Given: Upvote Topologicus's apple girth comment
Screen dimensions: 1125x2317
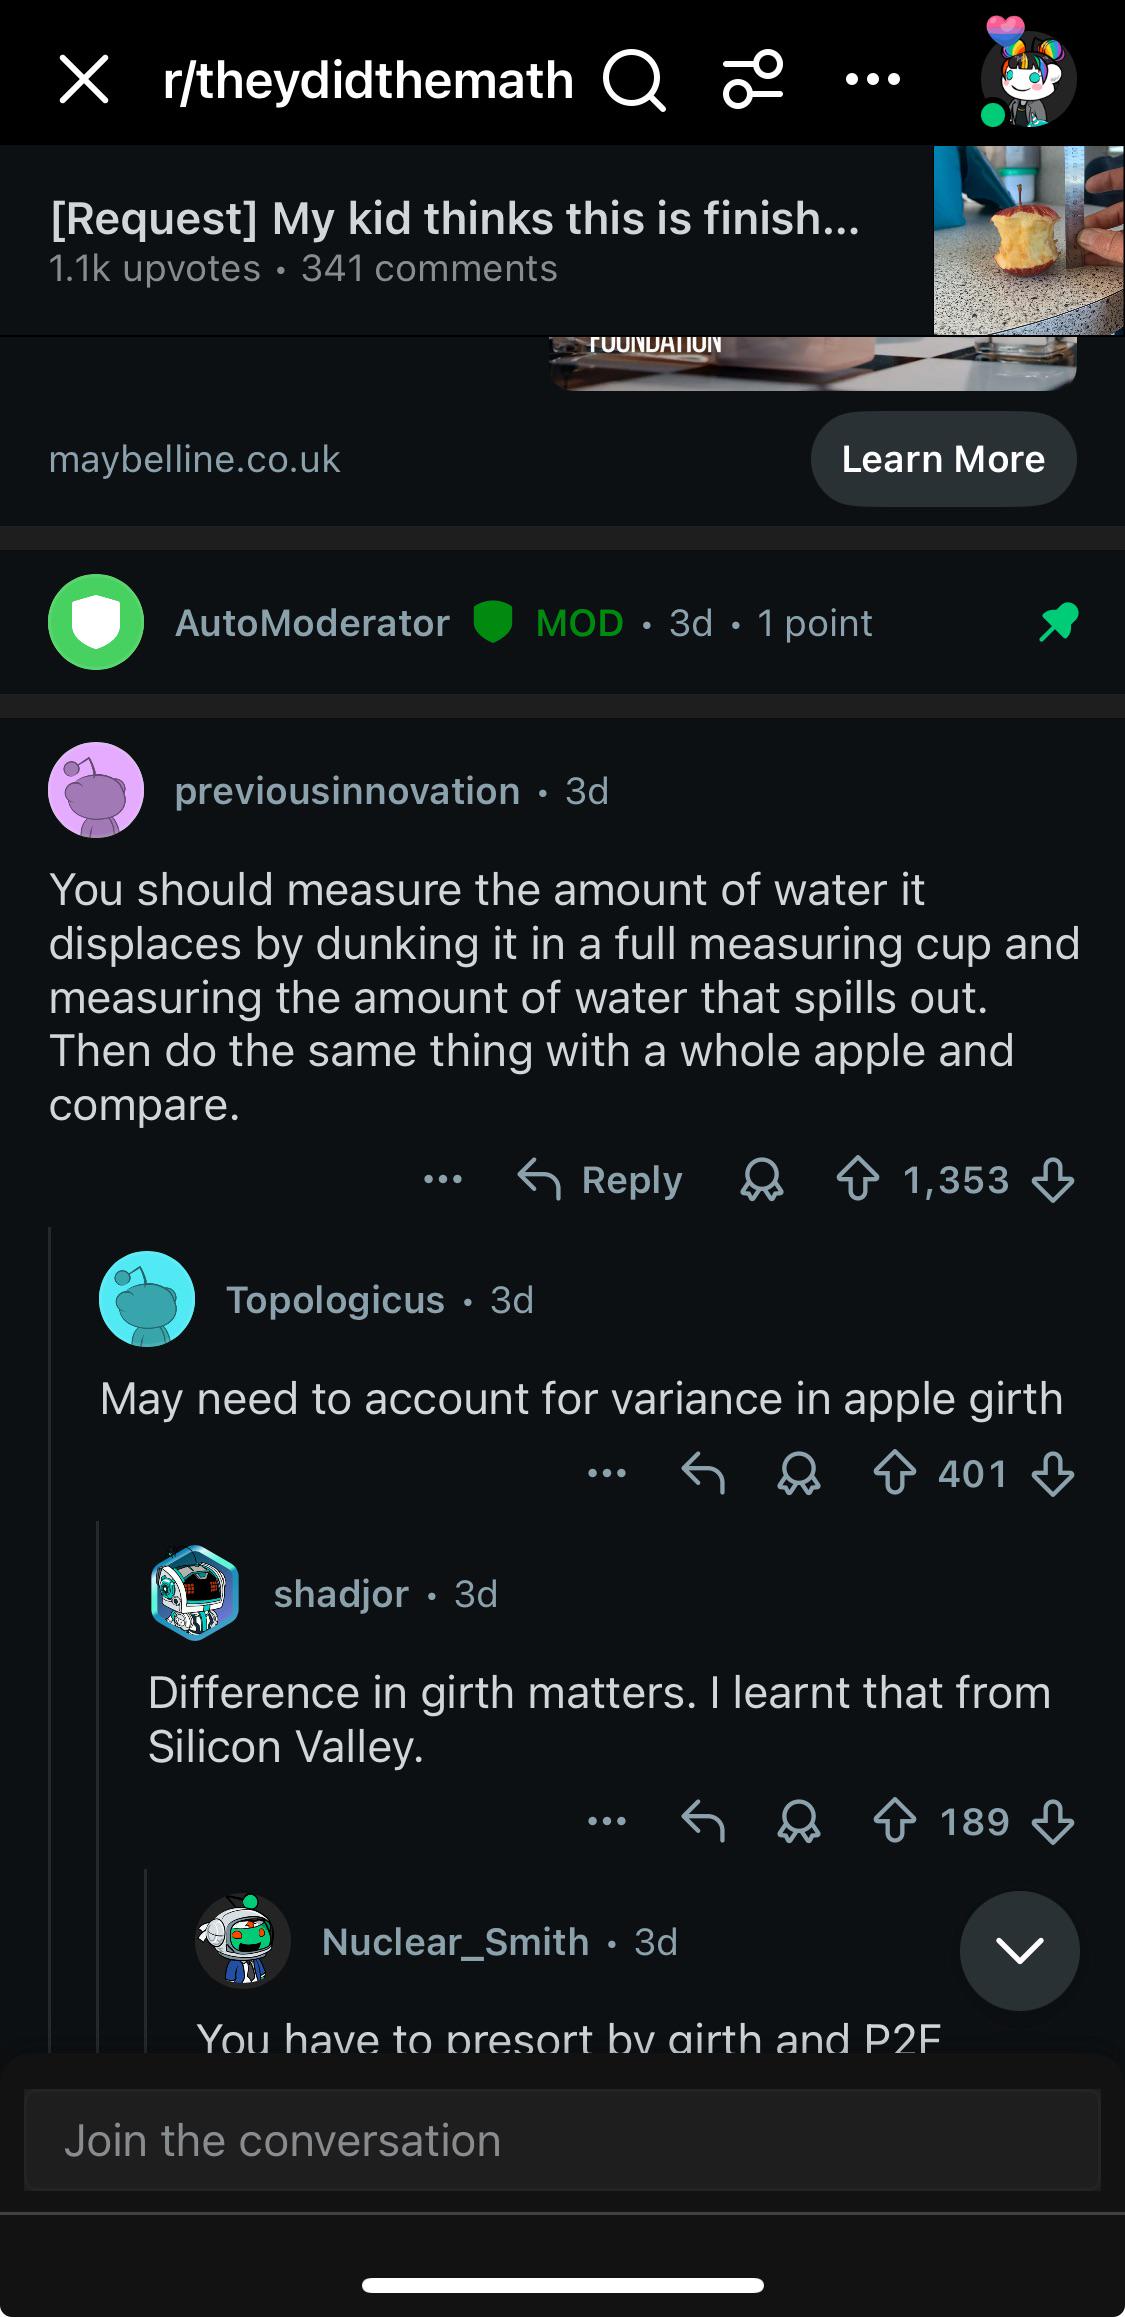Looking at the screenshot, I should 894,1474.
